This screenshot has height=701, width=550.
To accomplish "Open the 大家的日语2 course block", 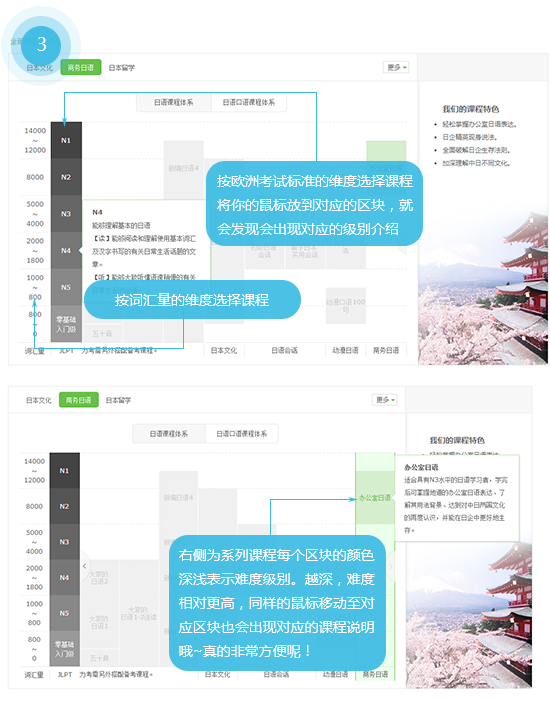I will [99, 578].
